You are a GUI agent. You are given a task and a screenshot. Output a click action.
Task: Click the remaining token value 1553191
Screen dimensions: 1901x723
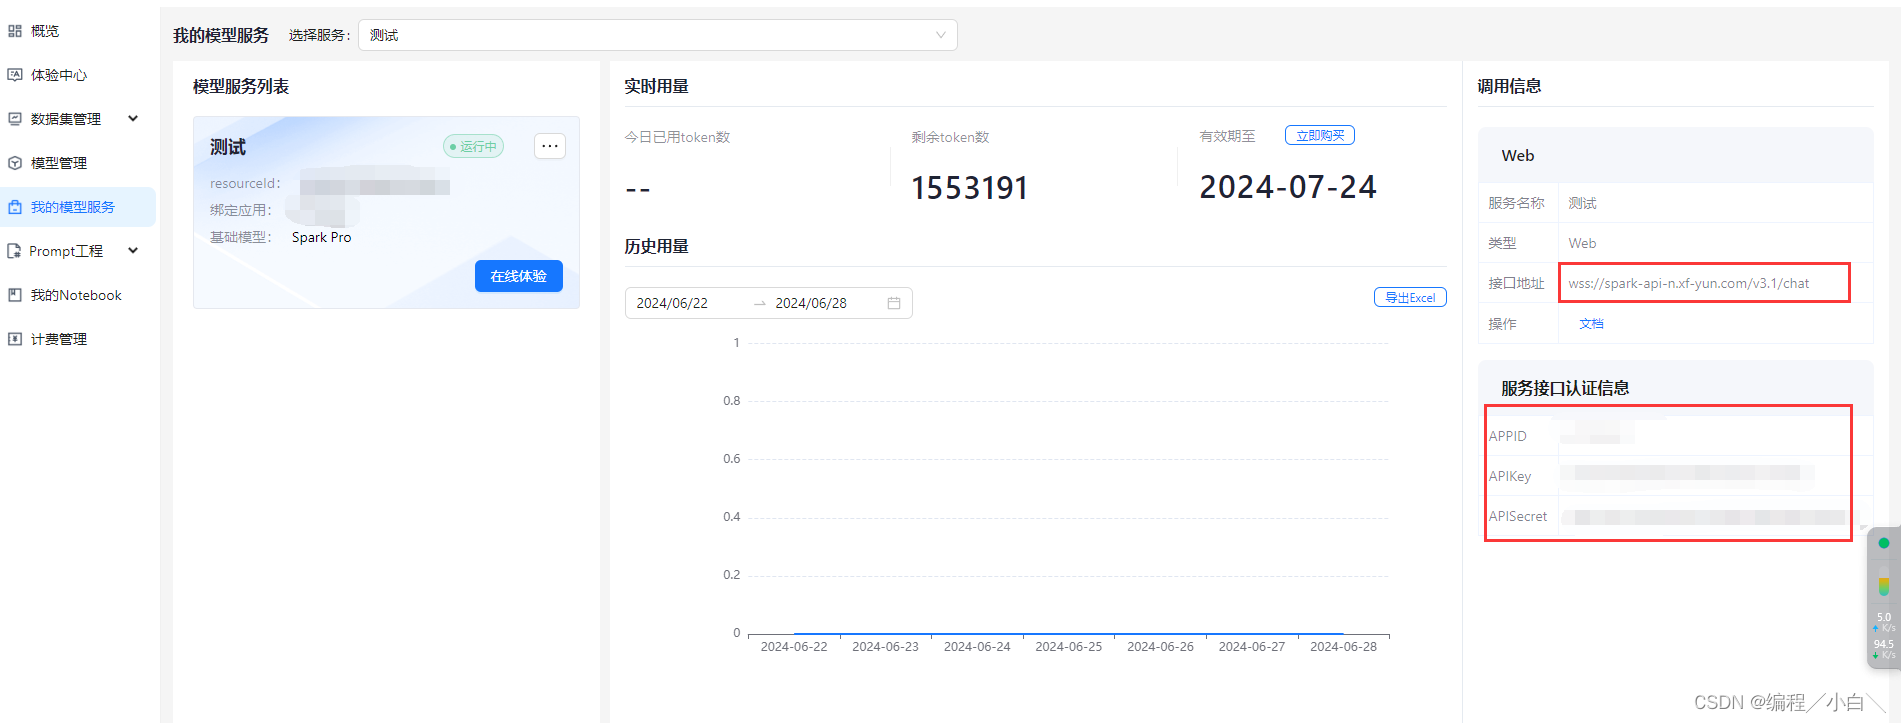pyautogui.click(x=970, y=188)
